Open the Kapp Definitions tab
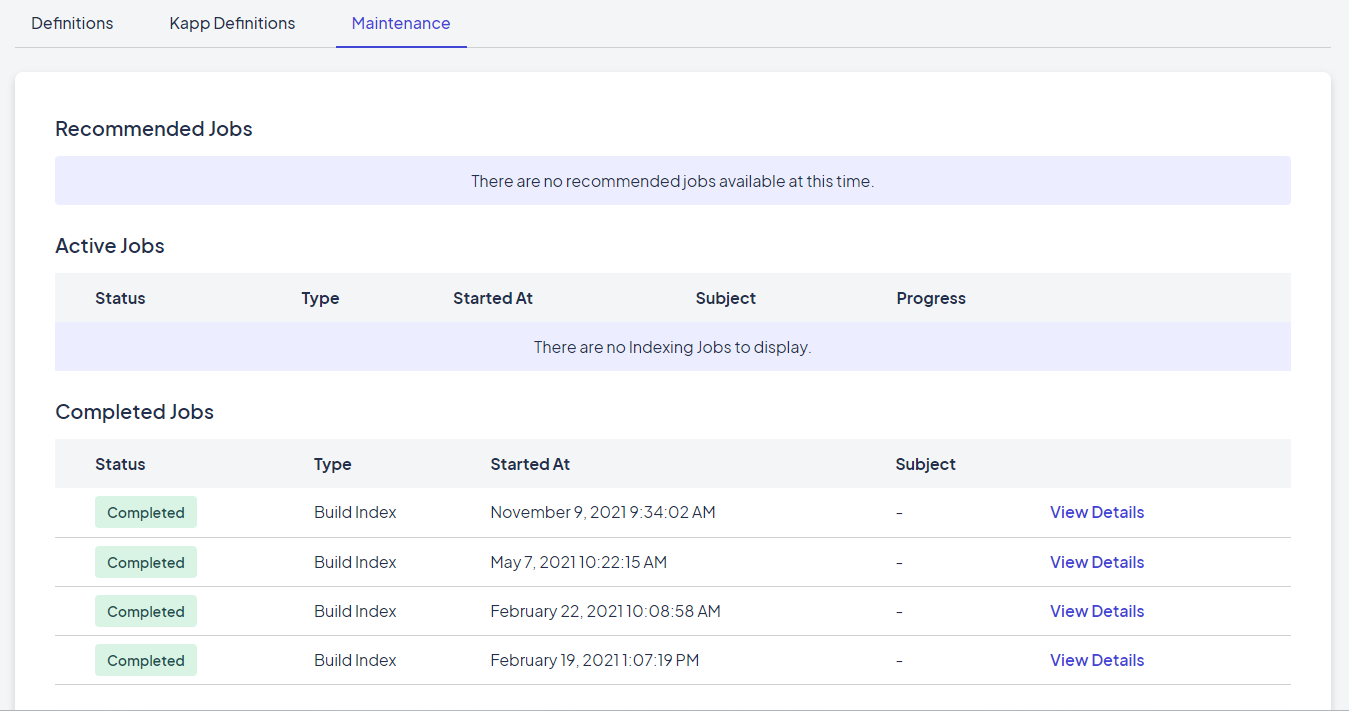 [x=232, y=23]
